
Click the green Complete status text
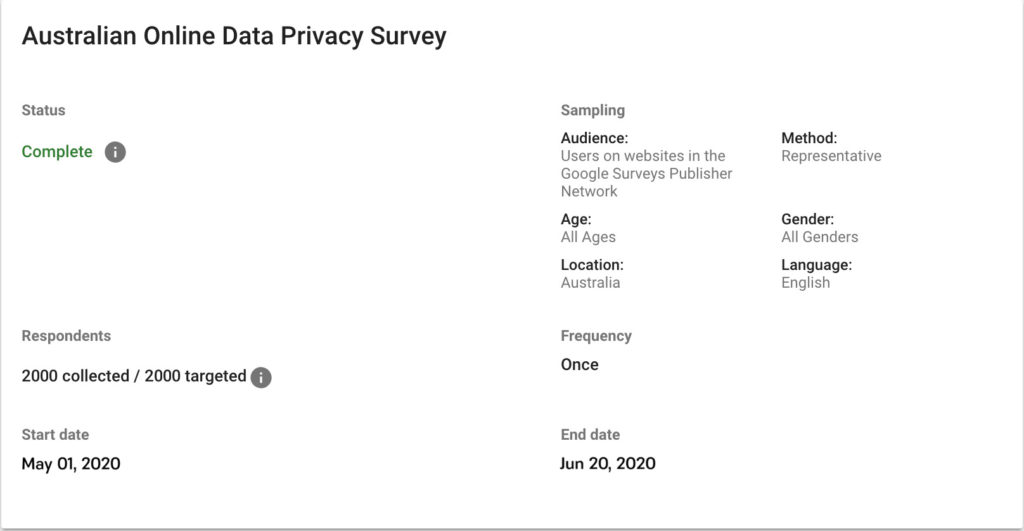[x=57, y=152]
